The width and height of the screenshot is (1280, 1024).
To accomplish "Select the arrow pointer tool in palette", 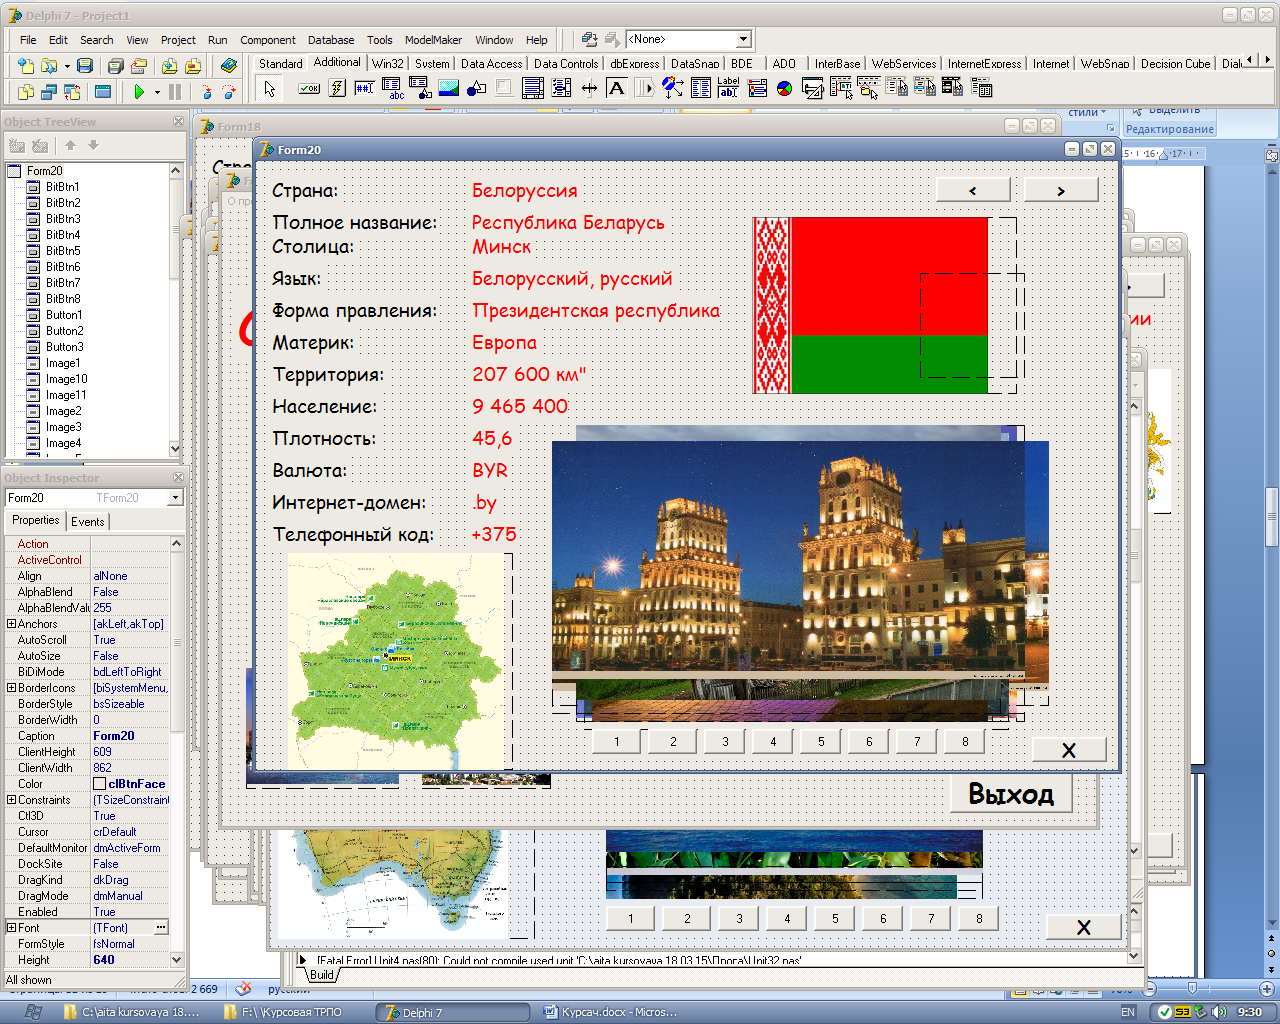I will click(x=269, y=88).
